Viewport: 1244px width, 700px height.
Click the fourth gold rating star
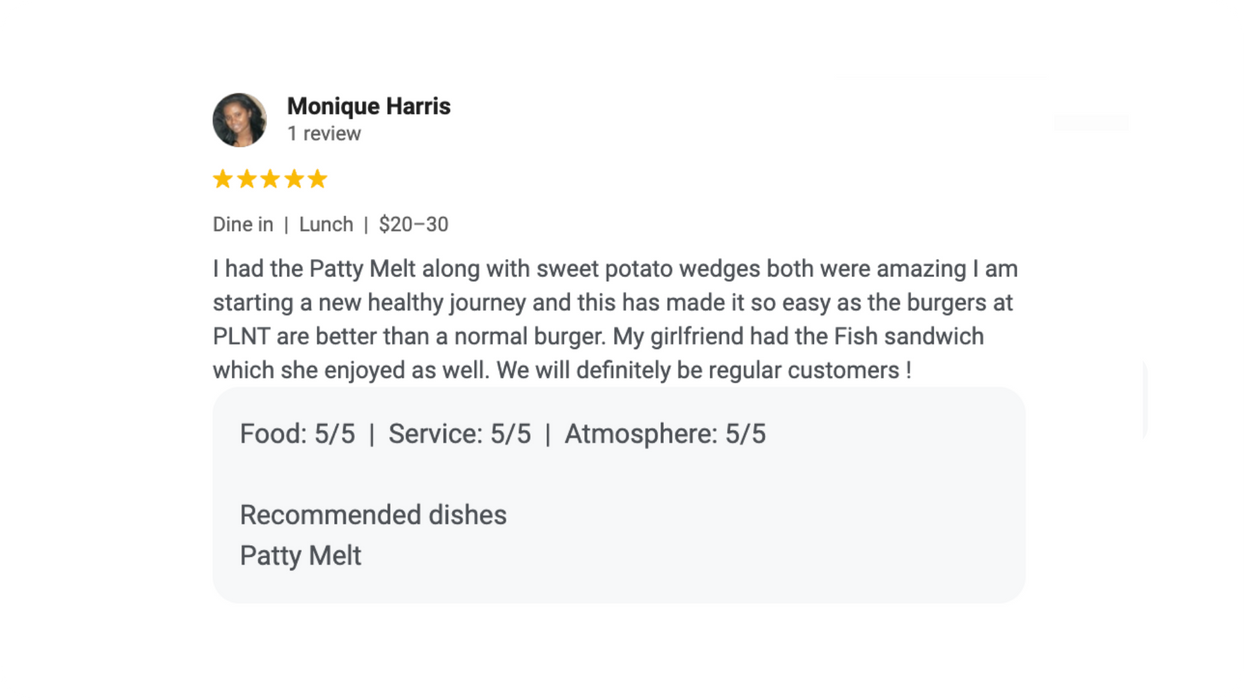tap(294, 179)
